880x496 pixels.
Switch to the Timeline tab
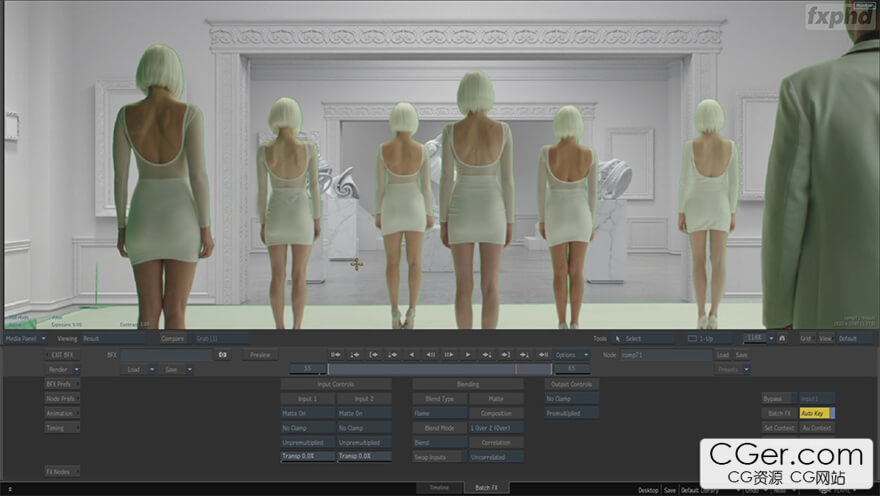tap(439, 488)
